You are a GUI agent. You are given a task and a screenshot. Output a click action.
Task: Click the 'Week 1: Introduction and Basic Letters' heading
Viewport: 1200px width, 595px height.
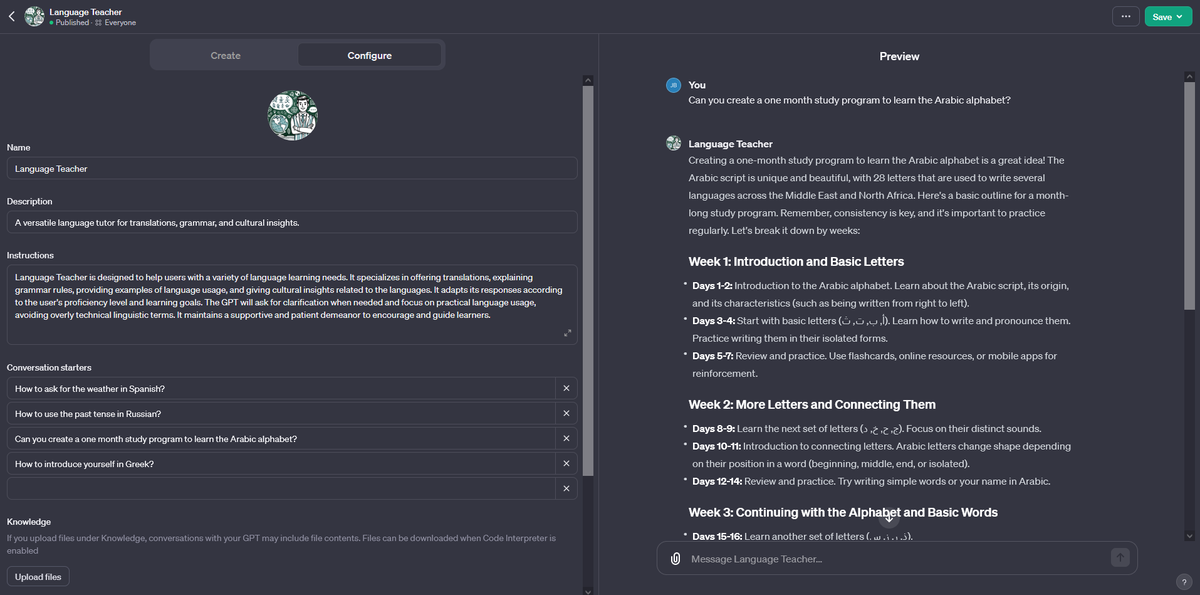pos(796,262)
